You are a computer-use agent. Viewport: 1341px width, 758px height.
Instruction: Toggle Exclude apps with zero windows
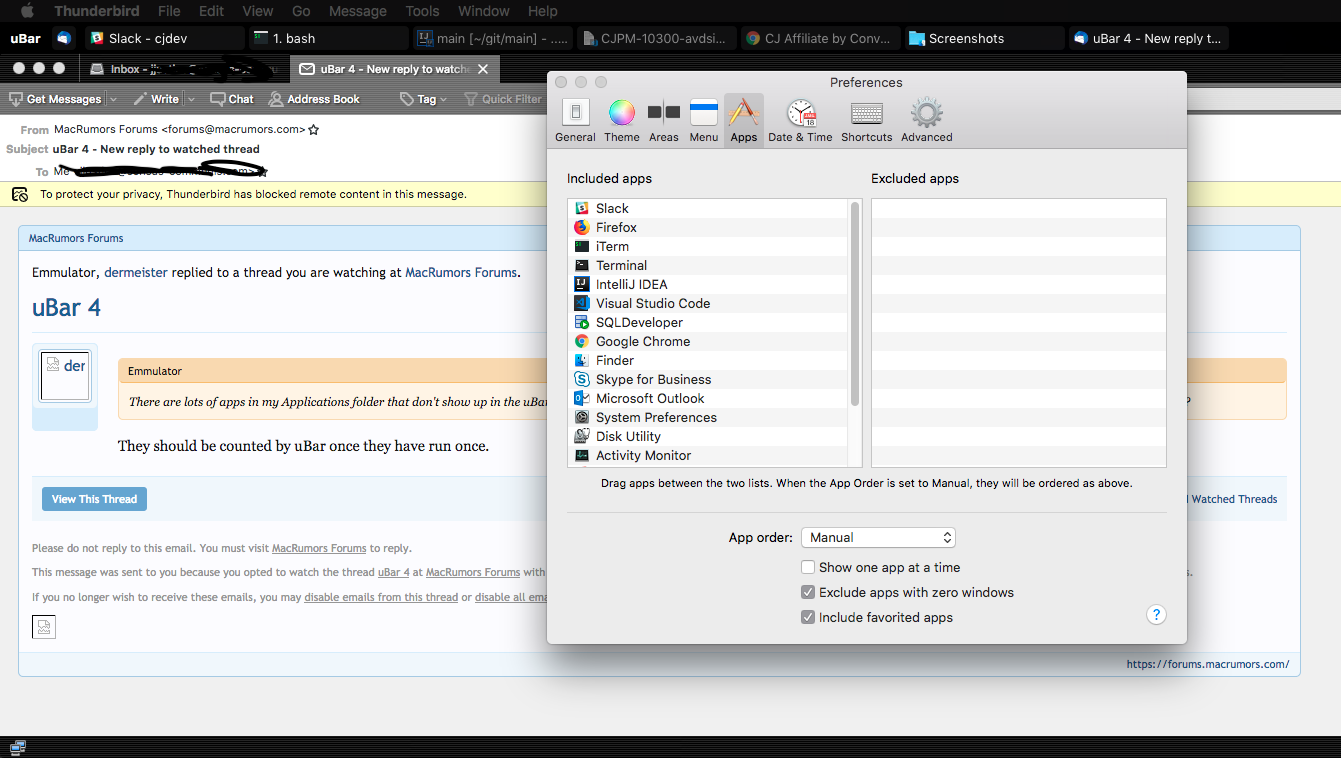(x=808, y=592)
